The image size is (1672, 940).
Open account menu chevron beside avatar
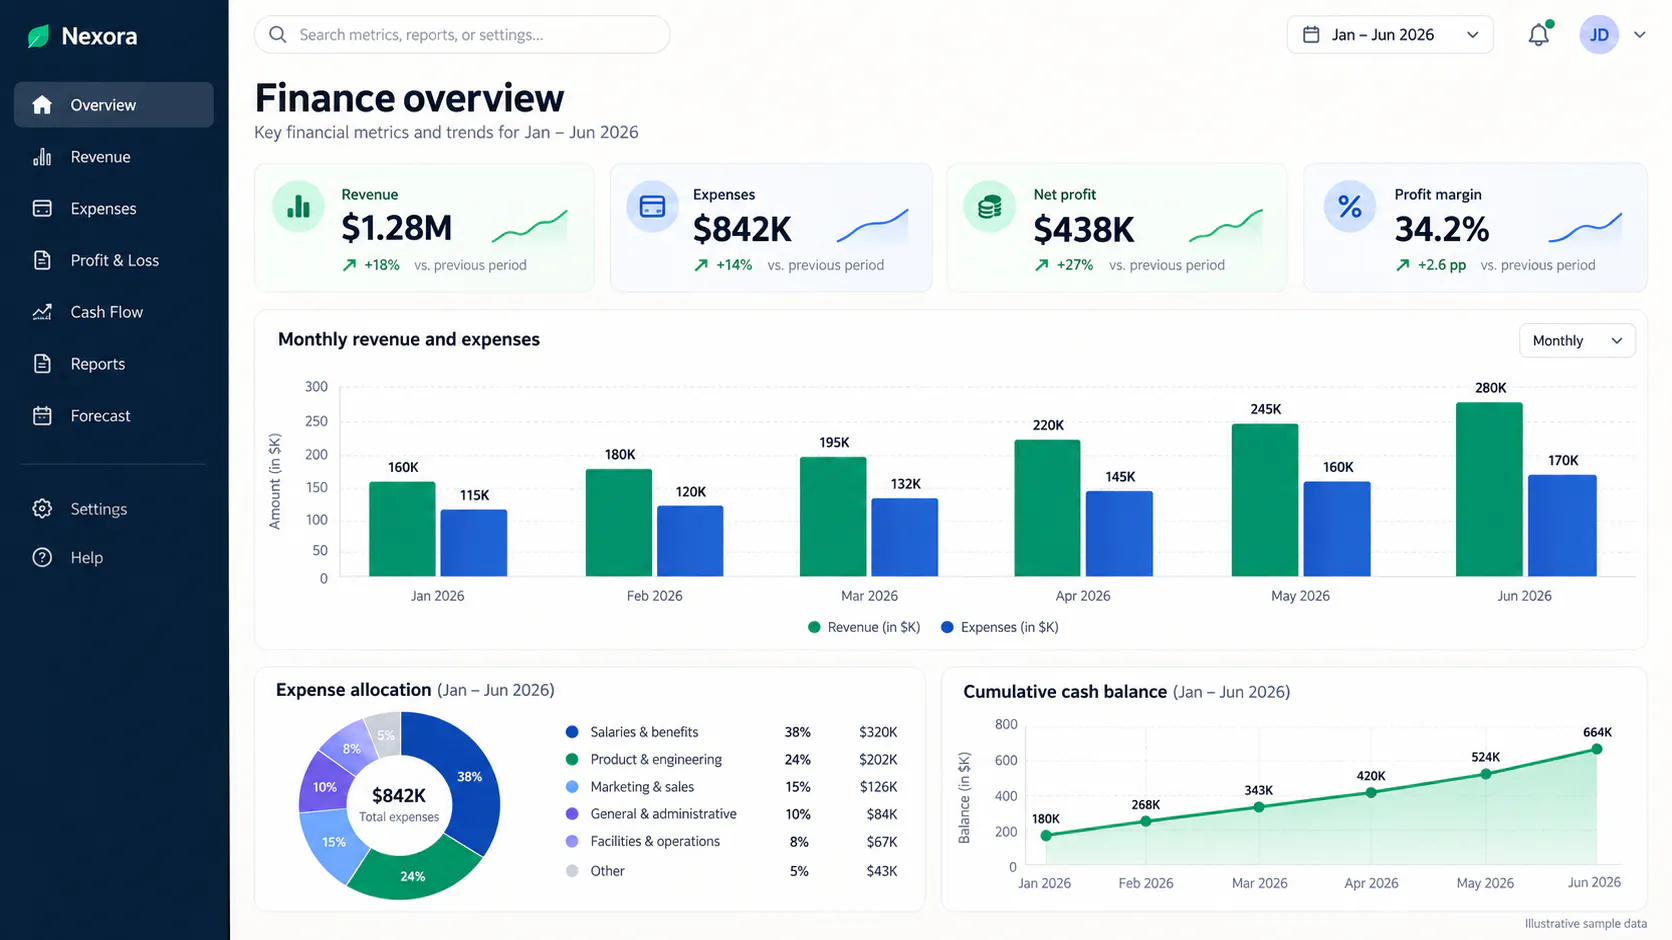1640,35
